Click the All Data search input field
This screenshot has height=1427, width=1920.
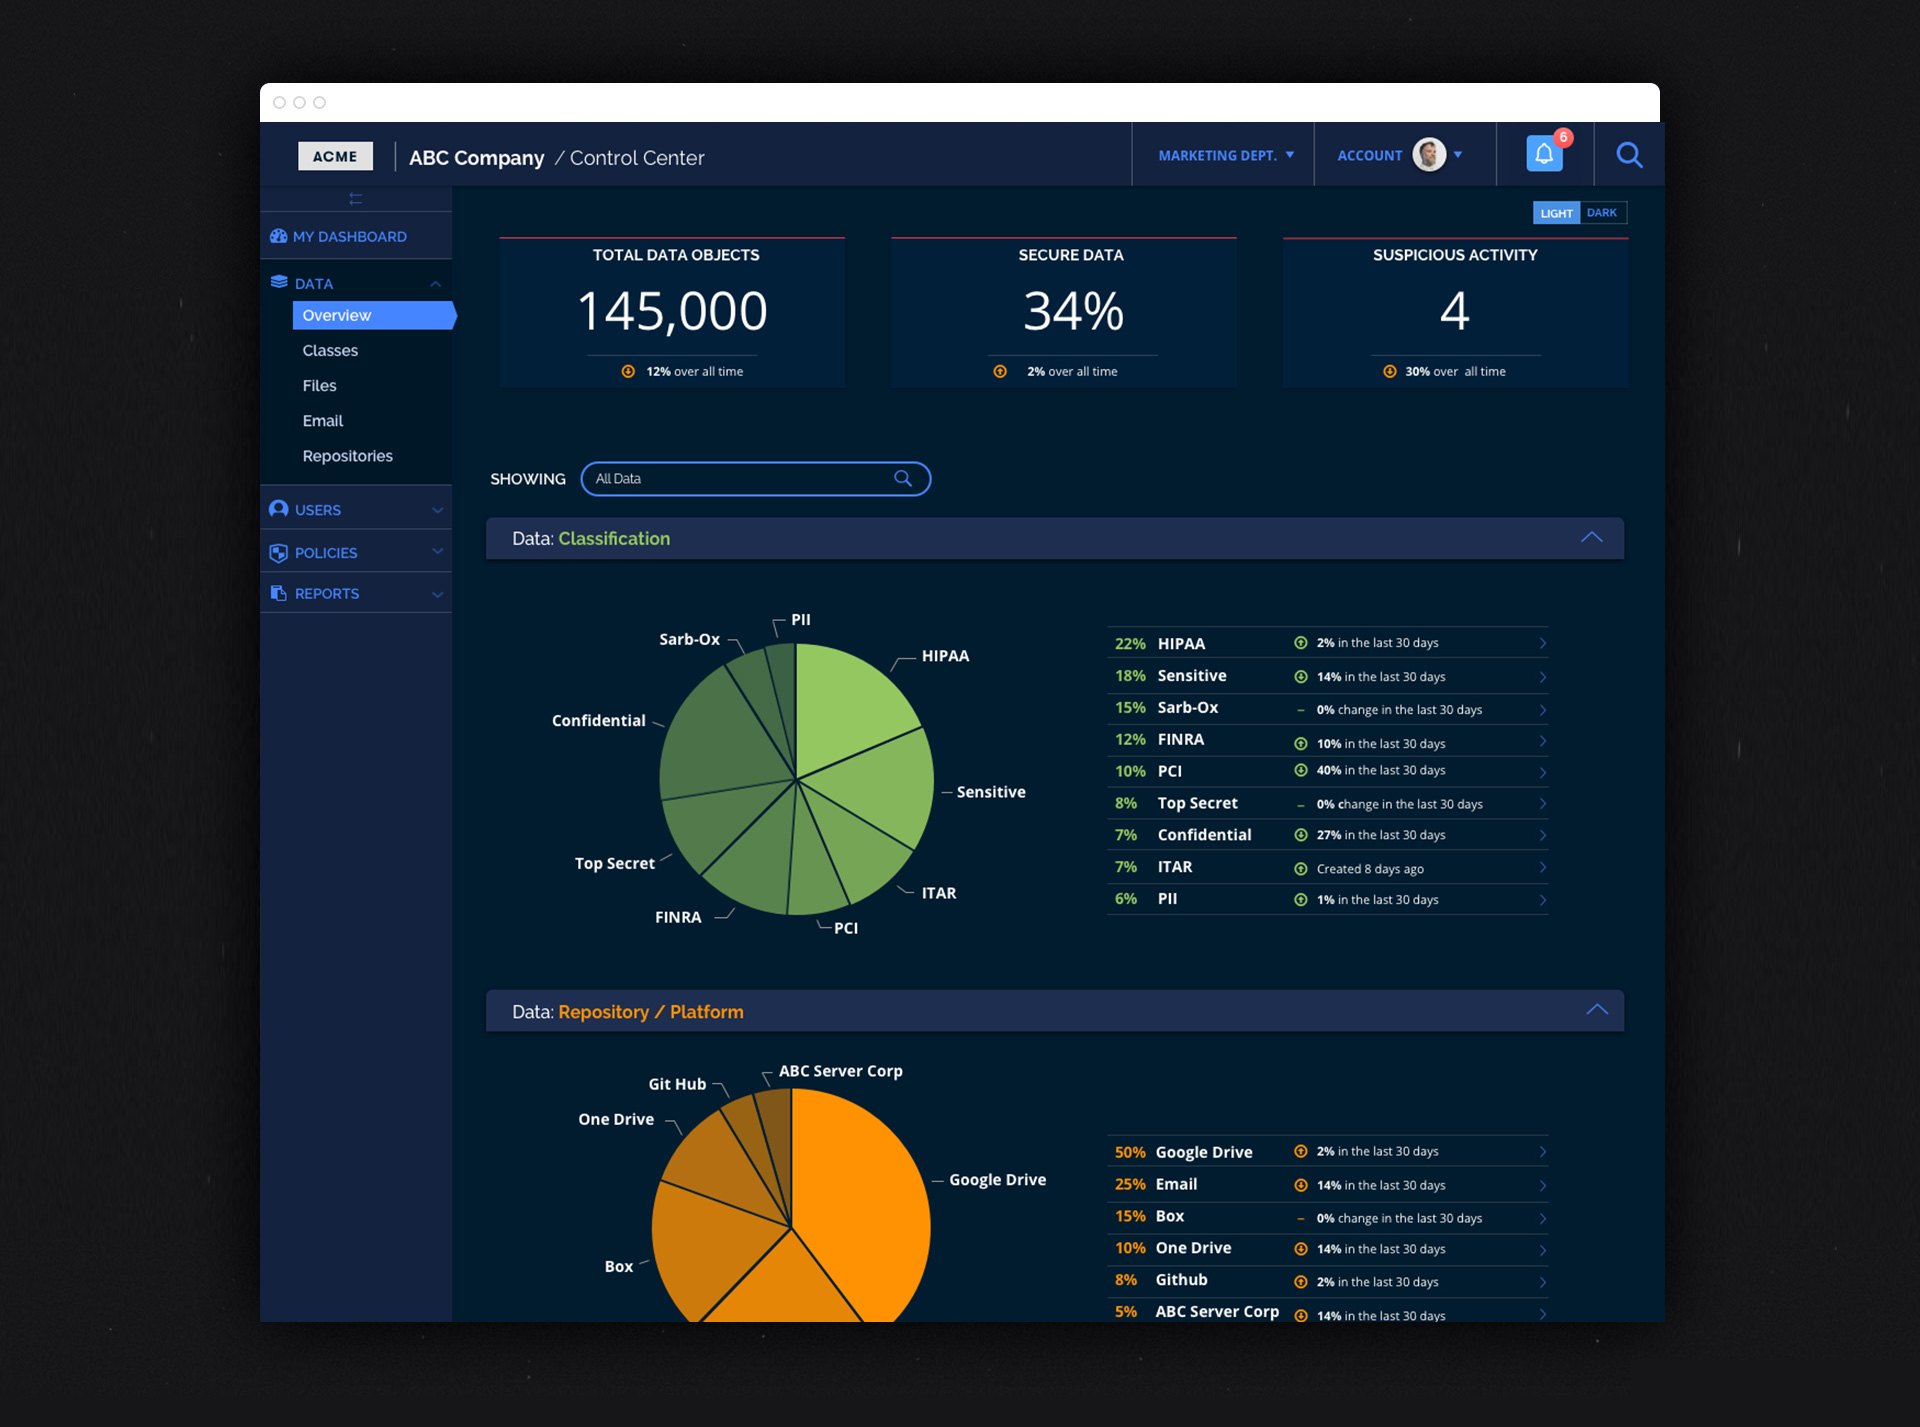(x=755, y=478)
